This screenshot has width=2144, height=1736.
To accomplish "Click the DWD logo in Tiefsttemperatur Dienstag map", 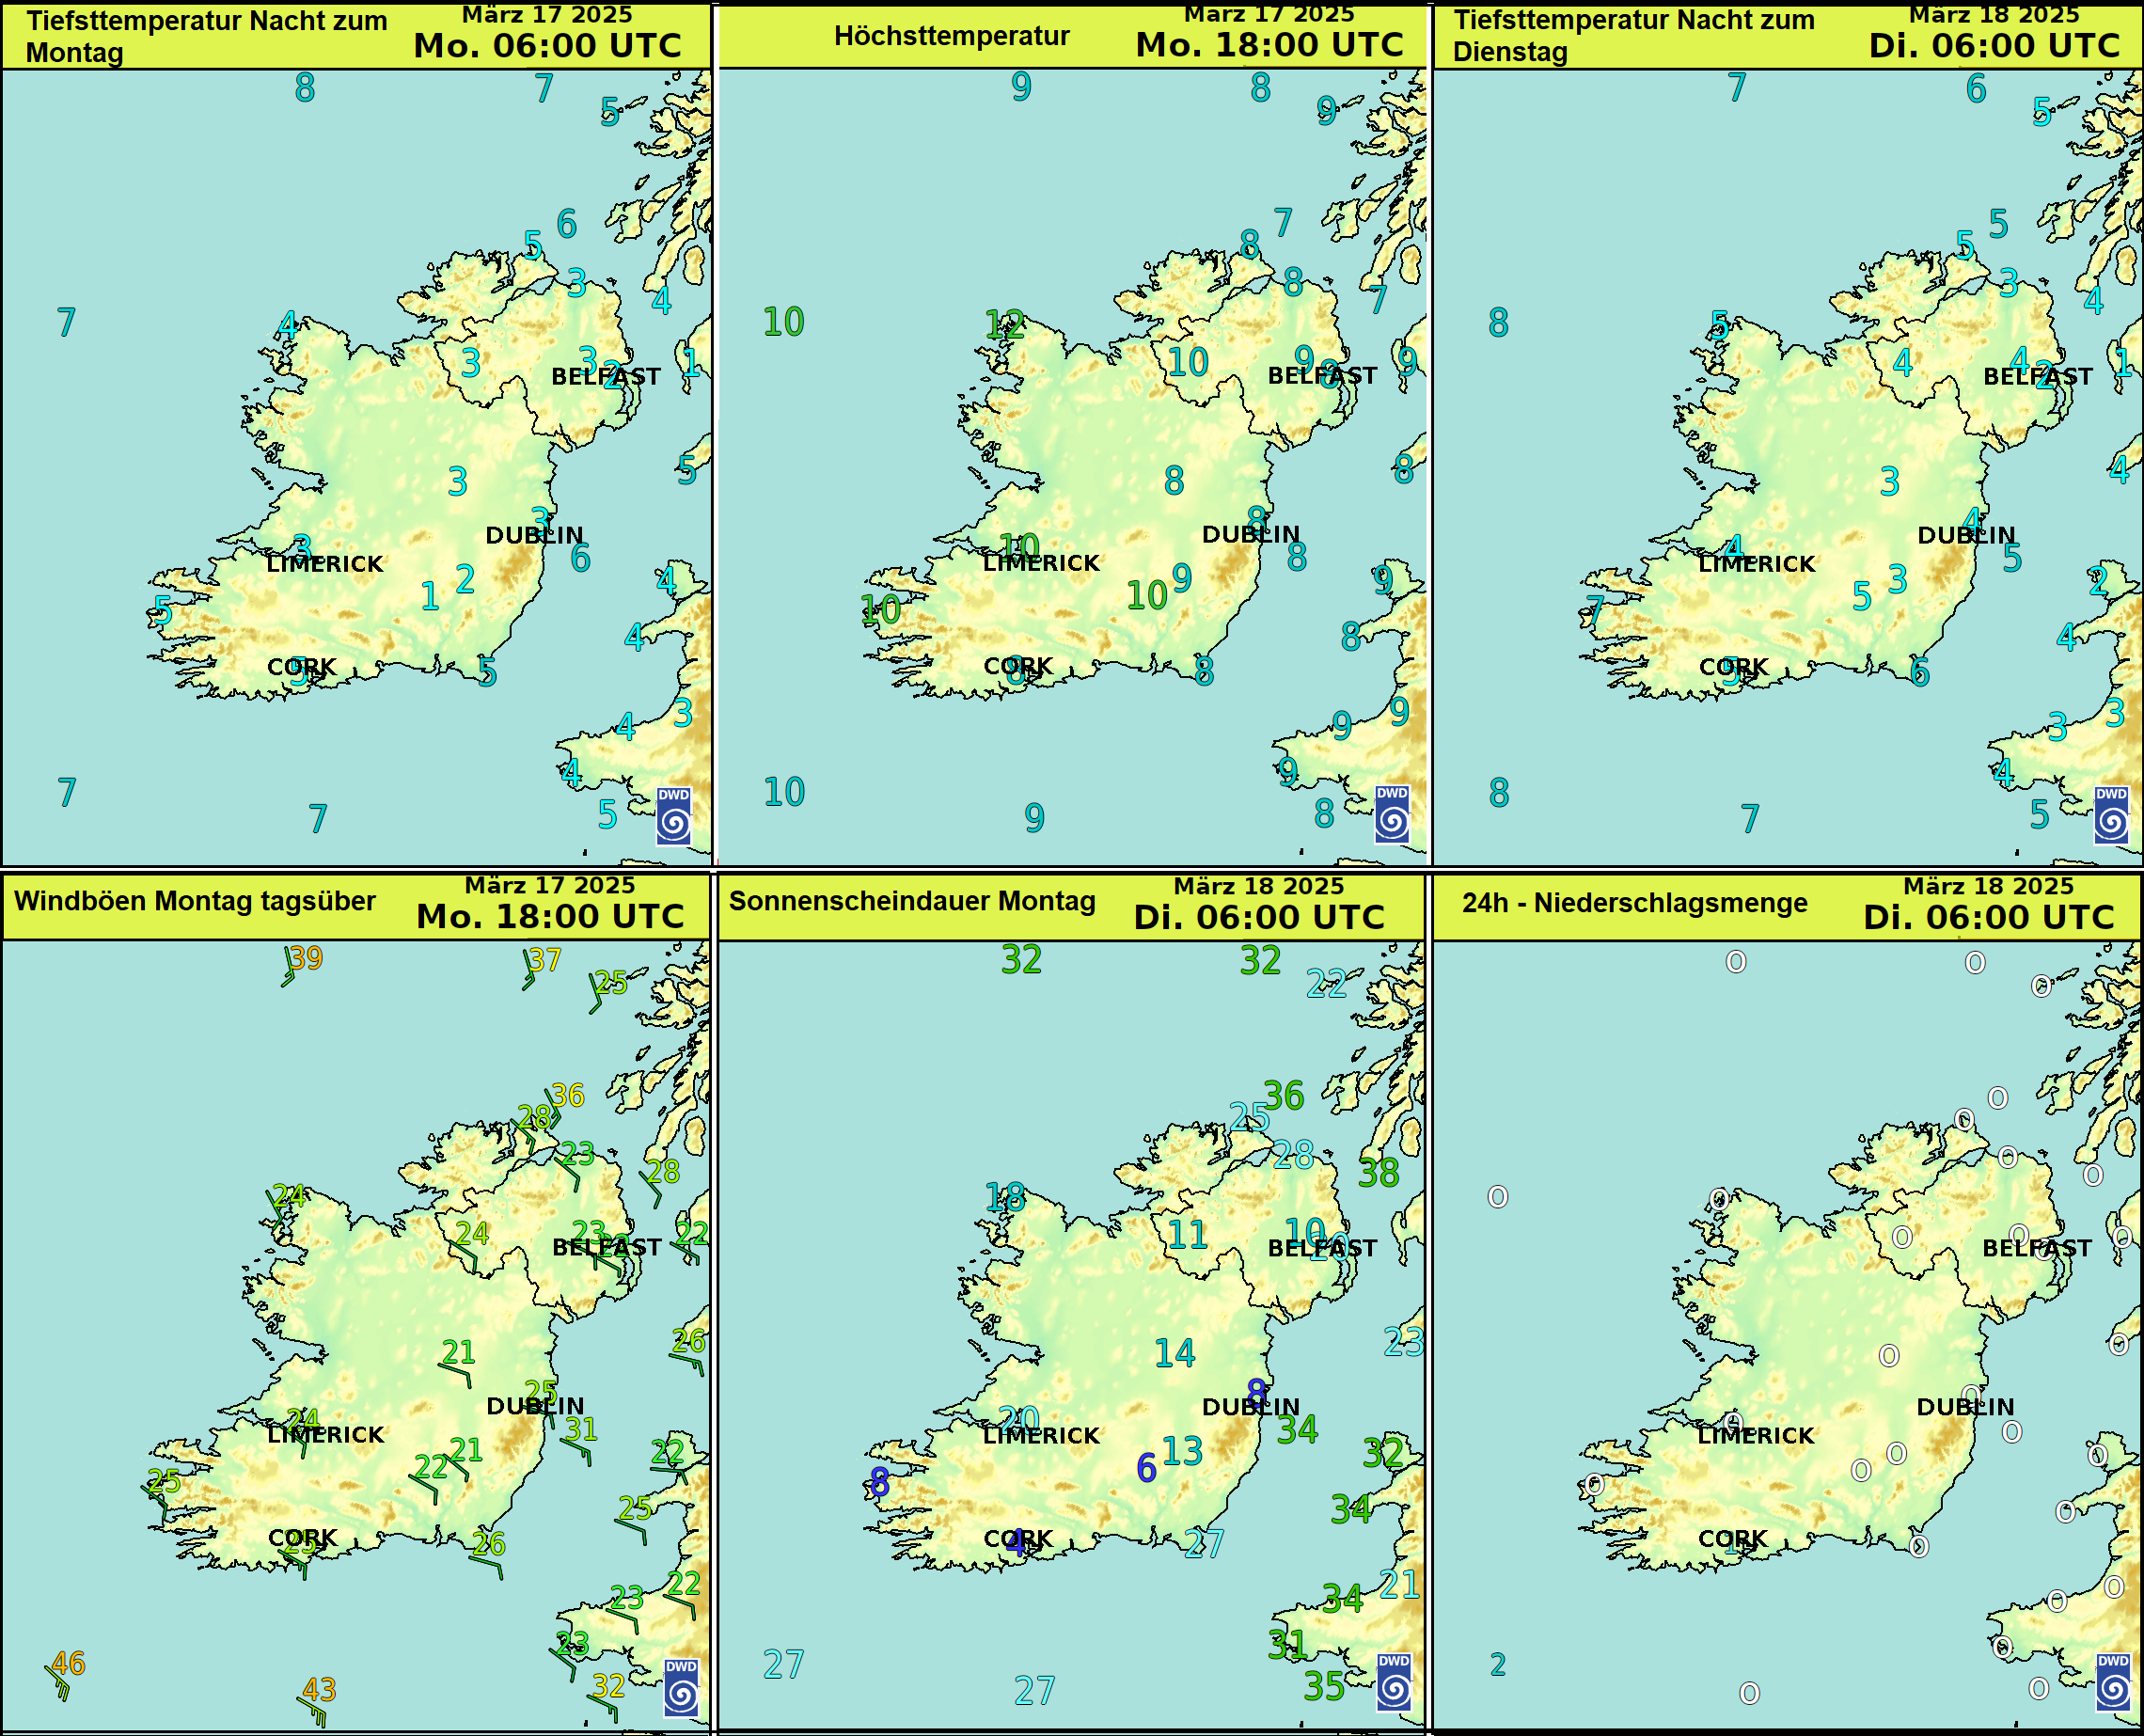I will 2111,815.
